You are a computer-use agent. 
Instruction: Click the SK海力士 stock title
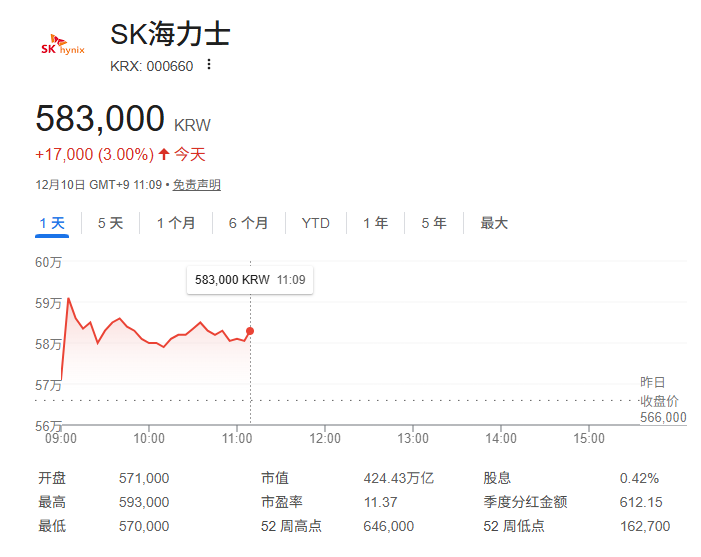click(170, 35)
